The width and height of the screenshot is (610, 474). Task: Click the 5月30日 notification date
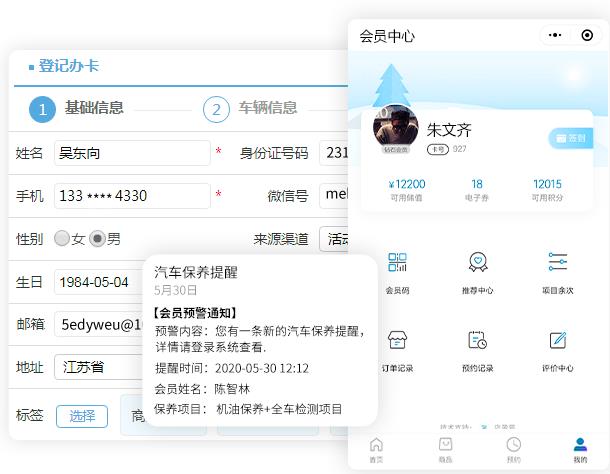coord(175,290)
